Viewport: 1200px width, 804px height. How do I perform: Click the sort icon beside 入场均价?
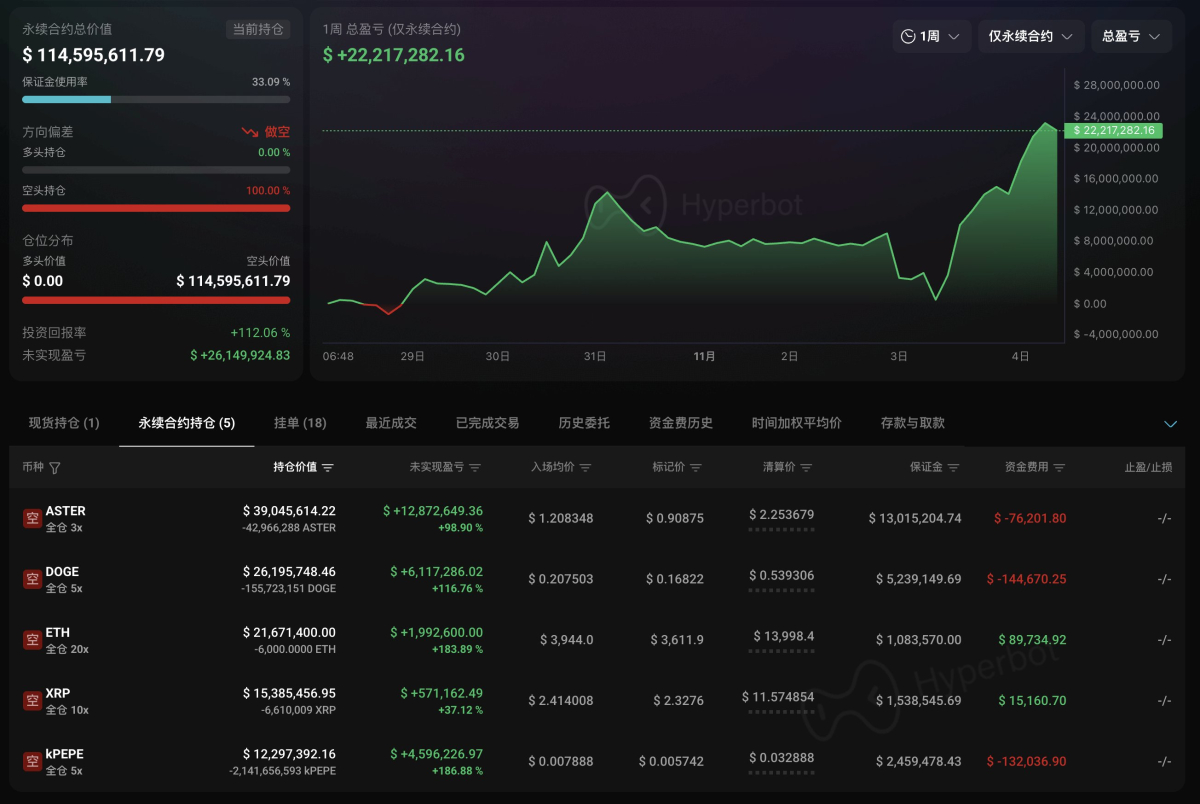[x=585, y=468]
